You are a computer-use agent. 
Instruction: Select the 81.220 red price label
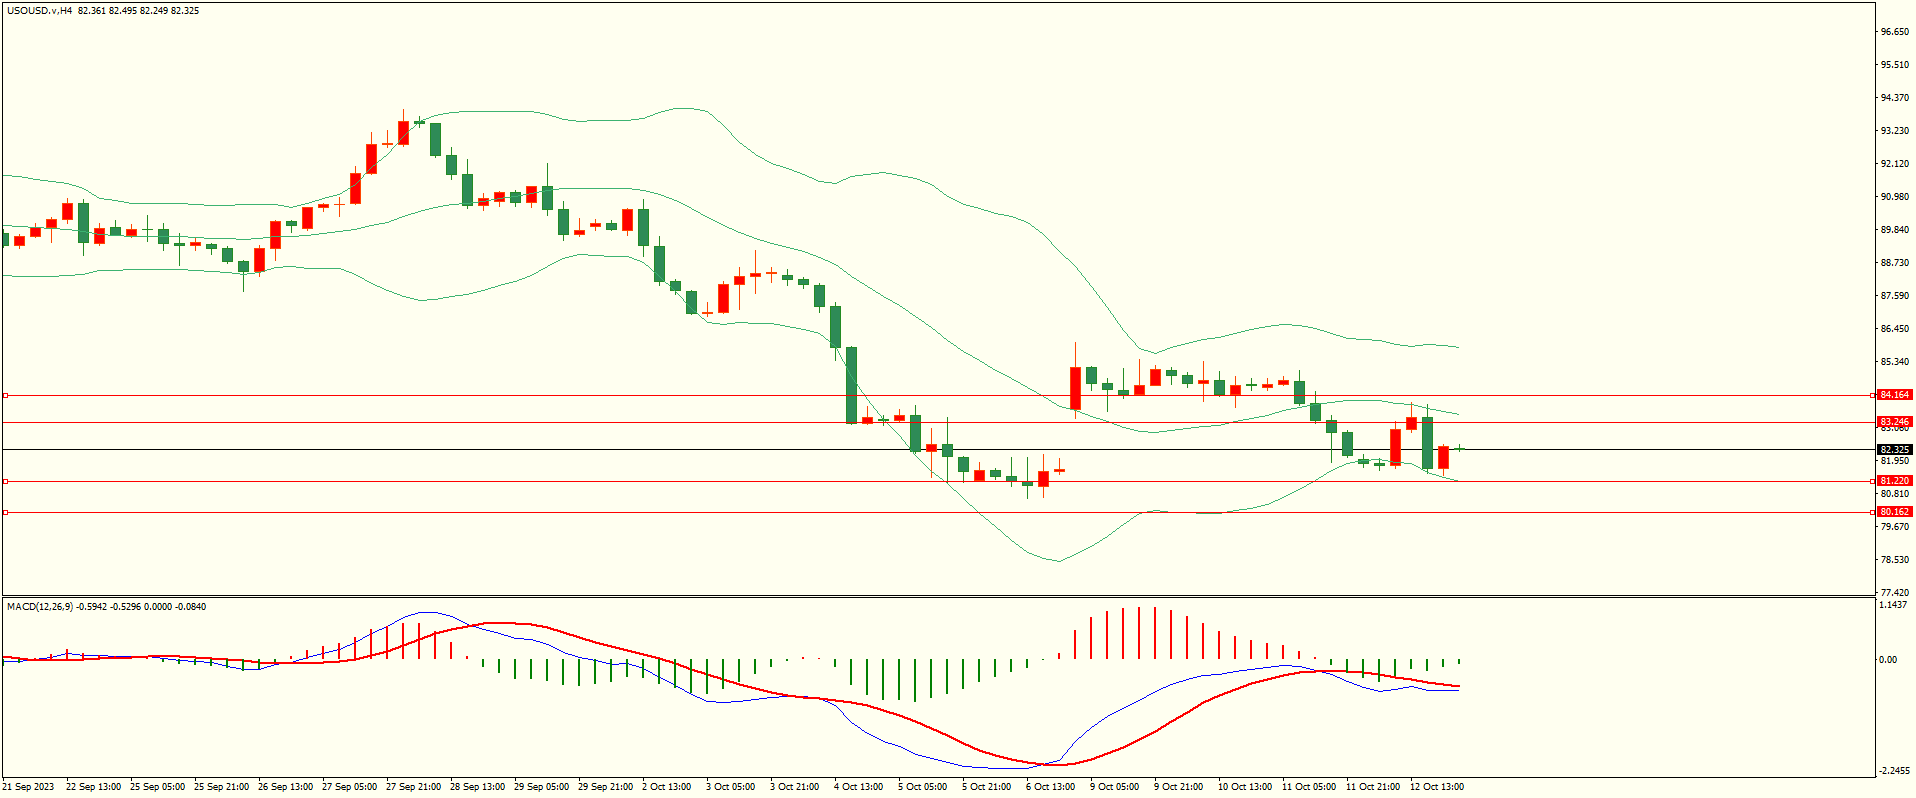1895,481
